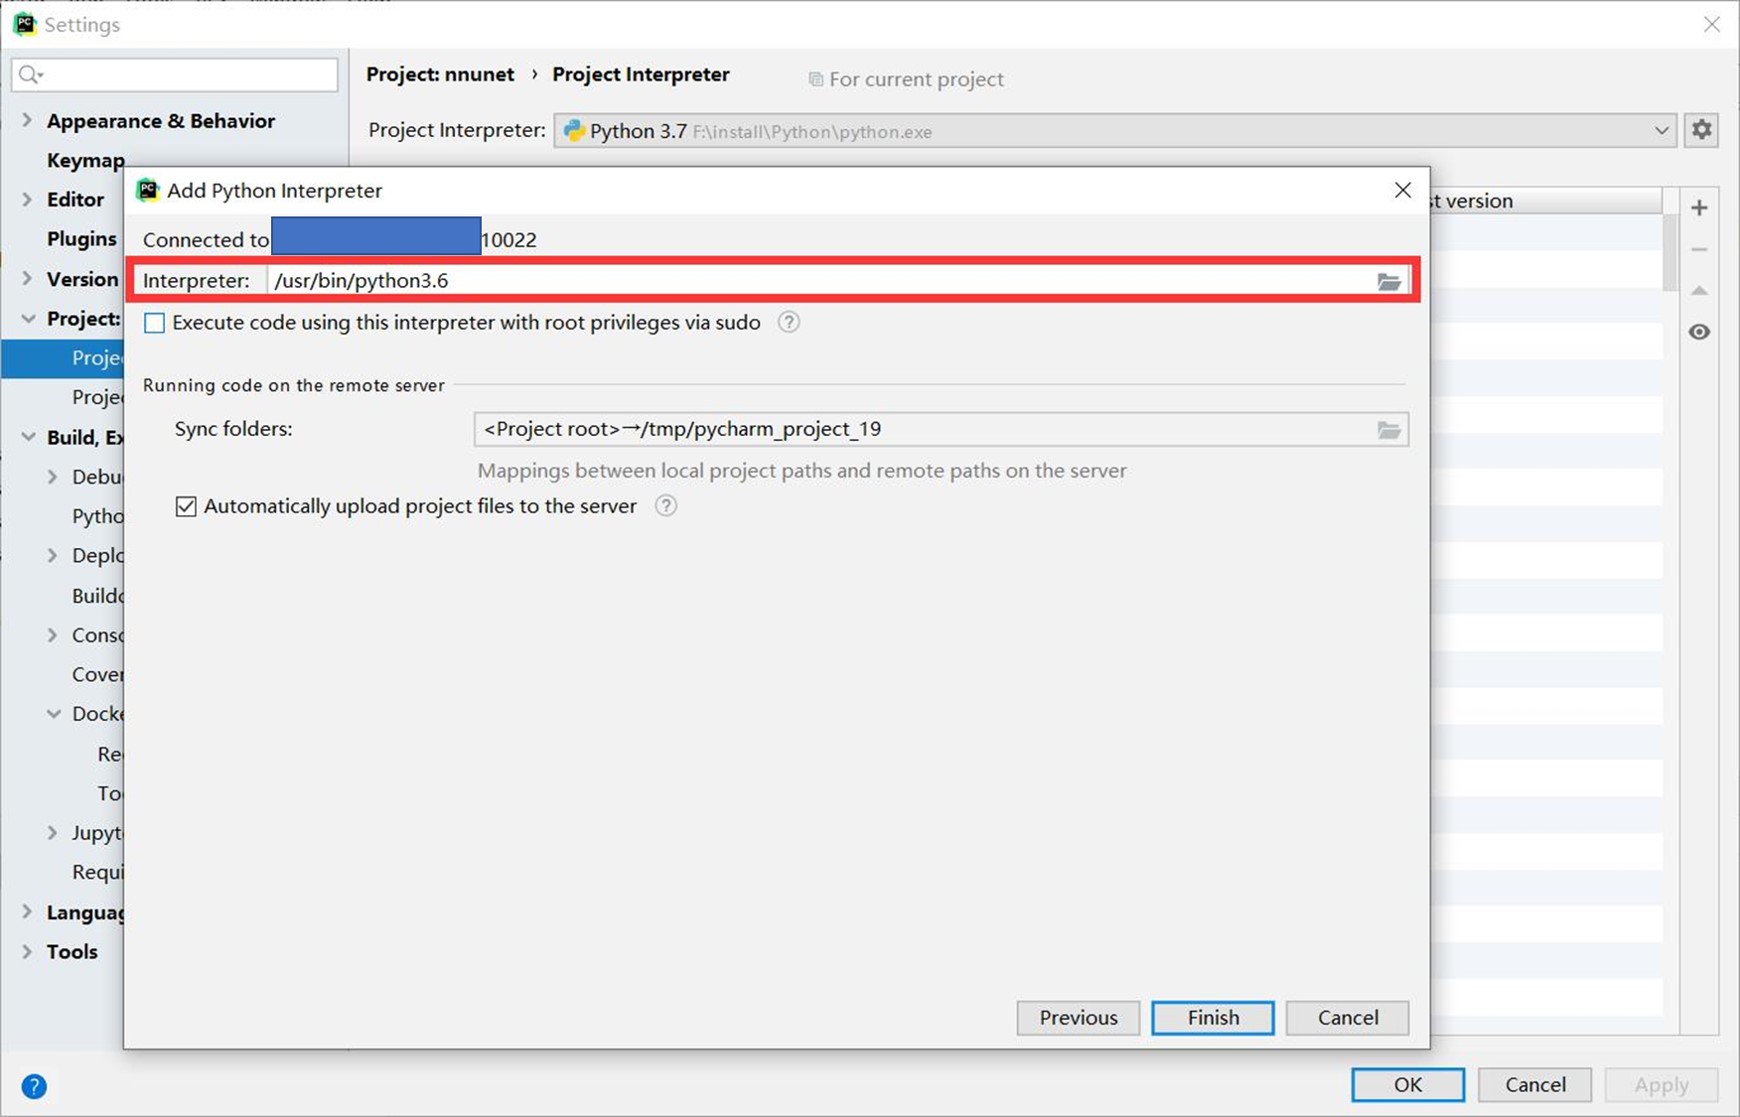Cancel the Add Python Interpreter dialog
Screen dimensions: 1740x1117
[1348, 1018]
